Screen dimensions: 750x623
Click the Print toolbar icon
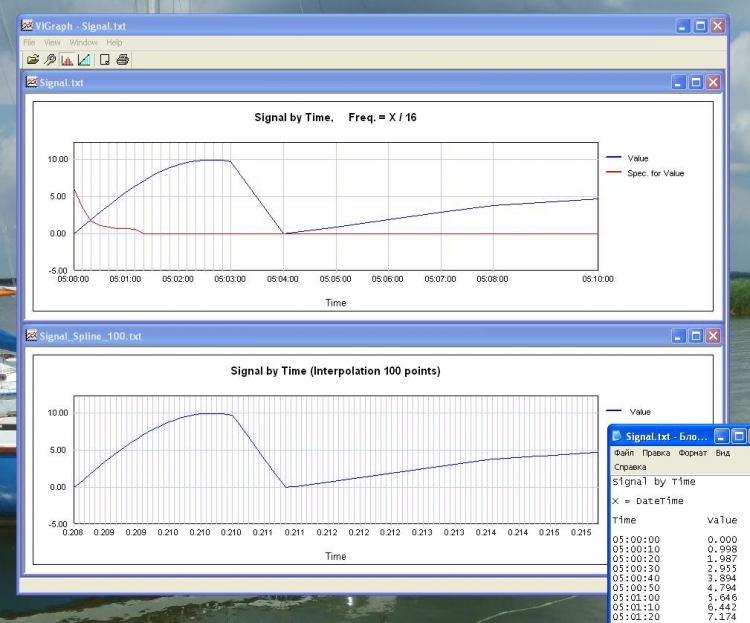pos(122,60)
